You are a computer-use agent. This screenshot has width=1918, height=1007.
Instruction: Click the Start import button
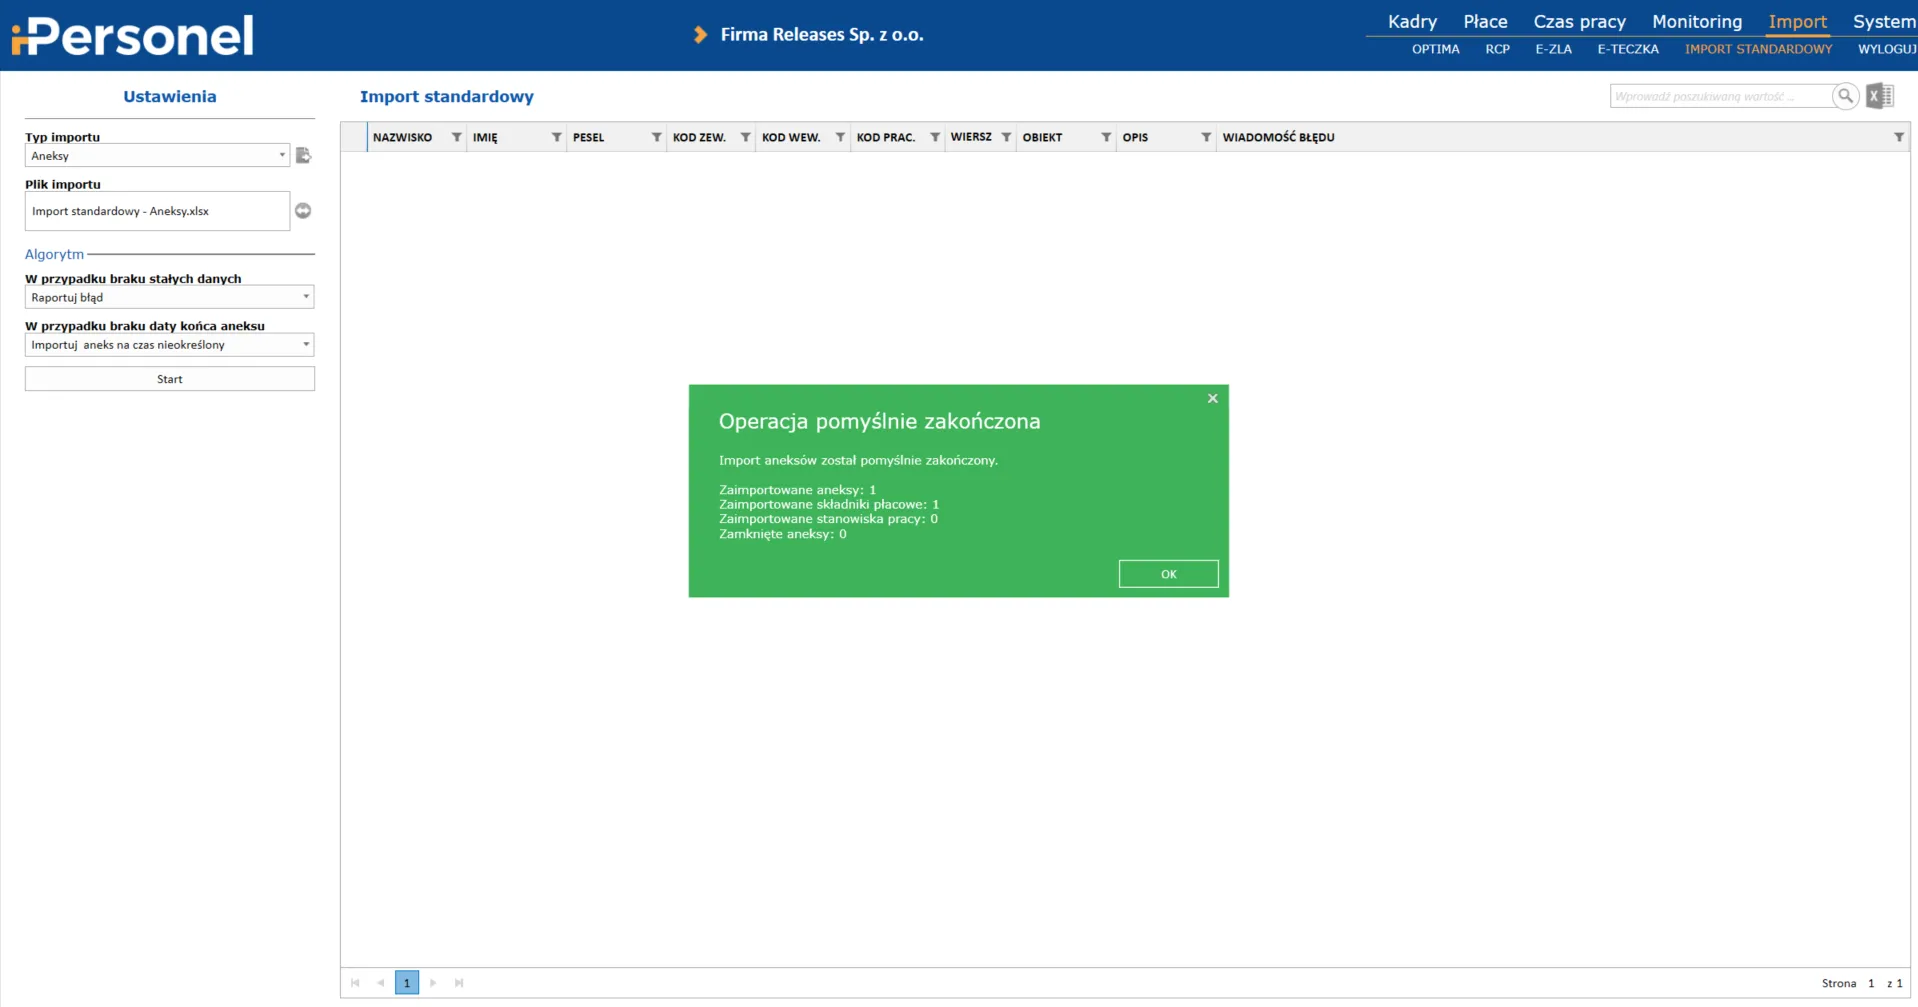pyautogui.click(x=170, y=379)
